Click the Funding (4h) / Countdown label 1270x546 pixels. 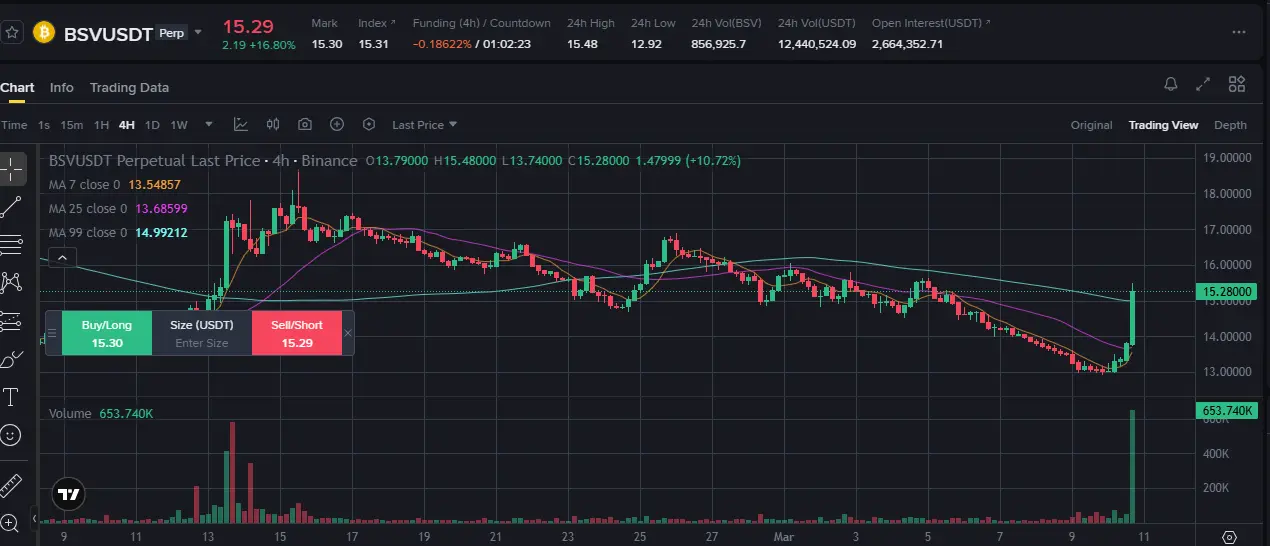click(482, 23)
